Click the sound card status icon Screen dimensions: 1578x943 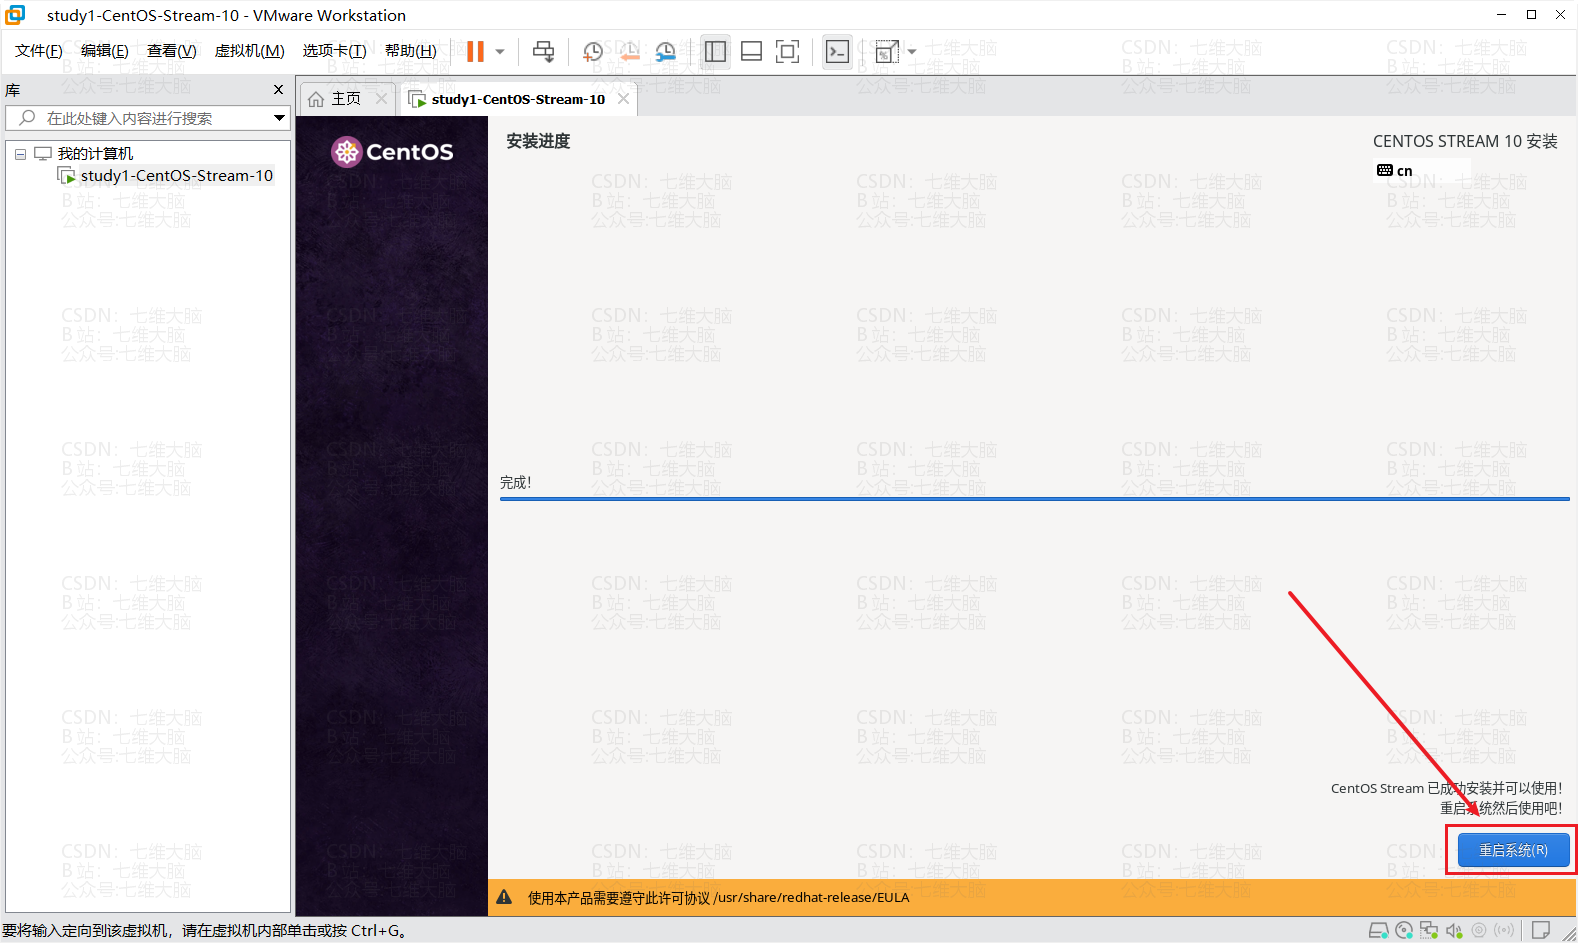[x=1454, y=930]
